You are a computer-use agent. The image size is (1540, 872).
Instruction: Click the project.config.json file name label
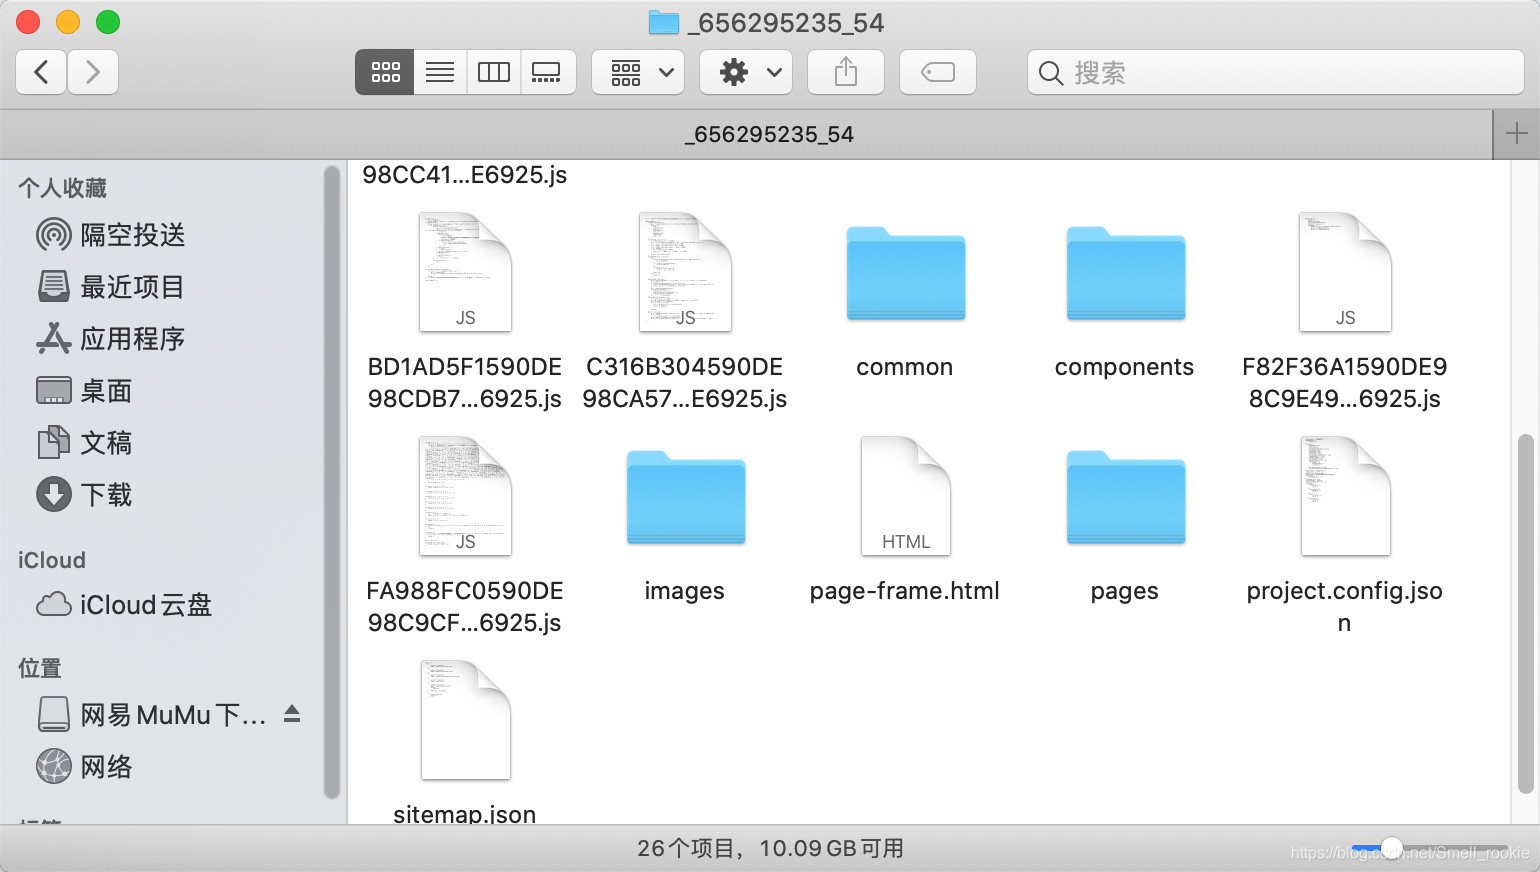(x=1345, y=607)
